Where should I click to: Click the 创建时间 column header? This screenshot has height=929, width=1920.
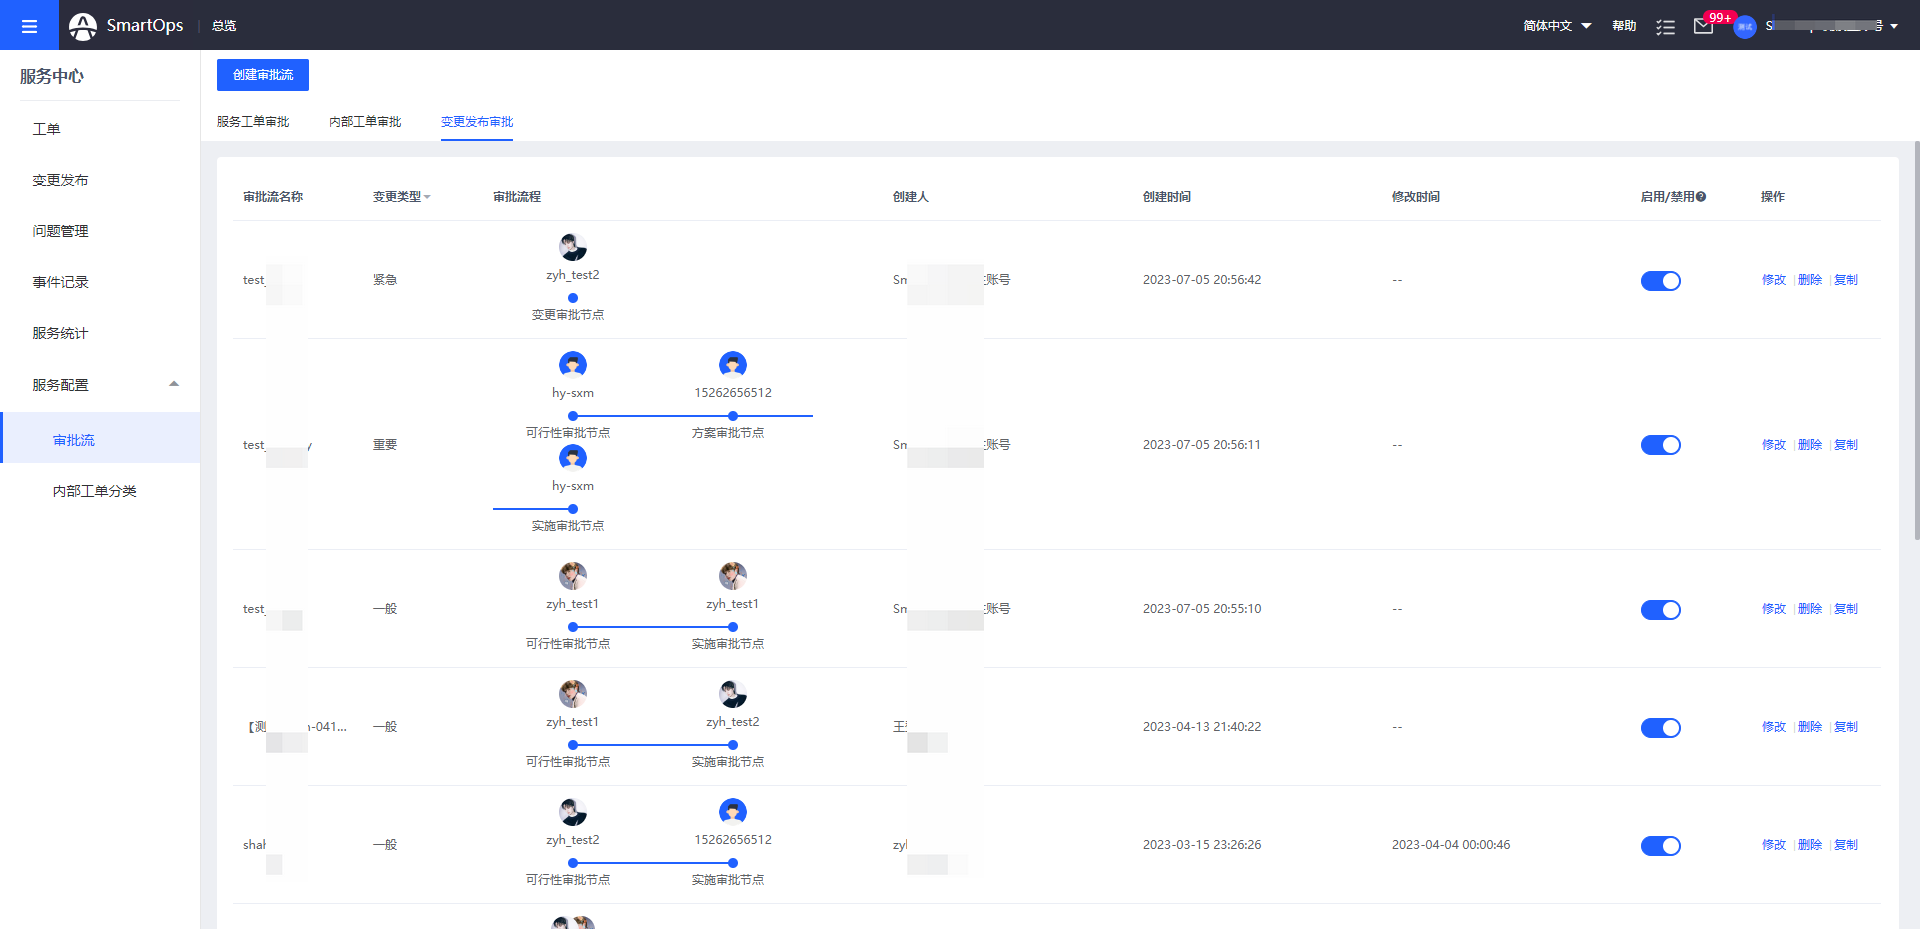(x=1167, y=197)
